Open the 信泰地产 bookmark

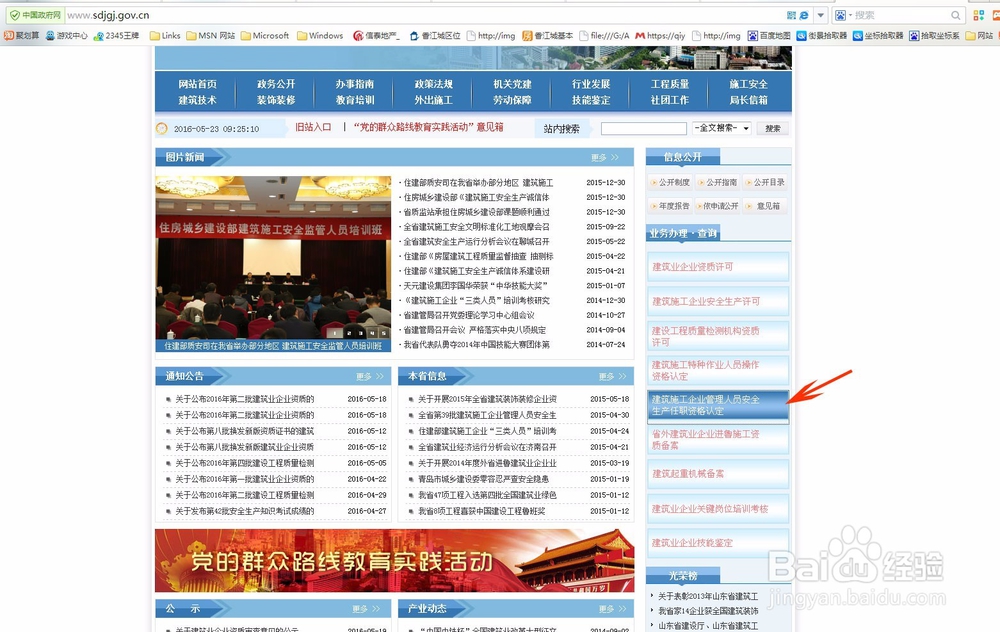coord(376,36)
